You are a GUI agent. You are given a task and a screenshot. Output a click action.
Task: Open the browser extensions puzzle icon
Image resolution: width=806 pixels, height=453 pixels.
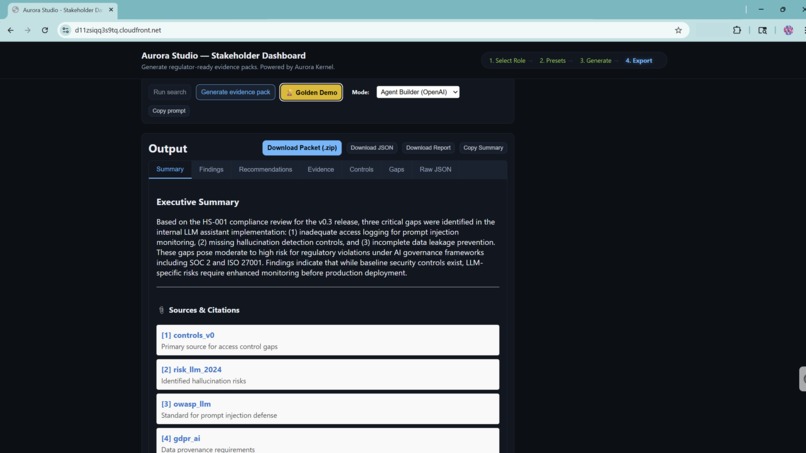click(737, 30)
